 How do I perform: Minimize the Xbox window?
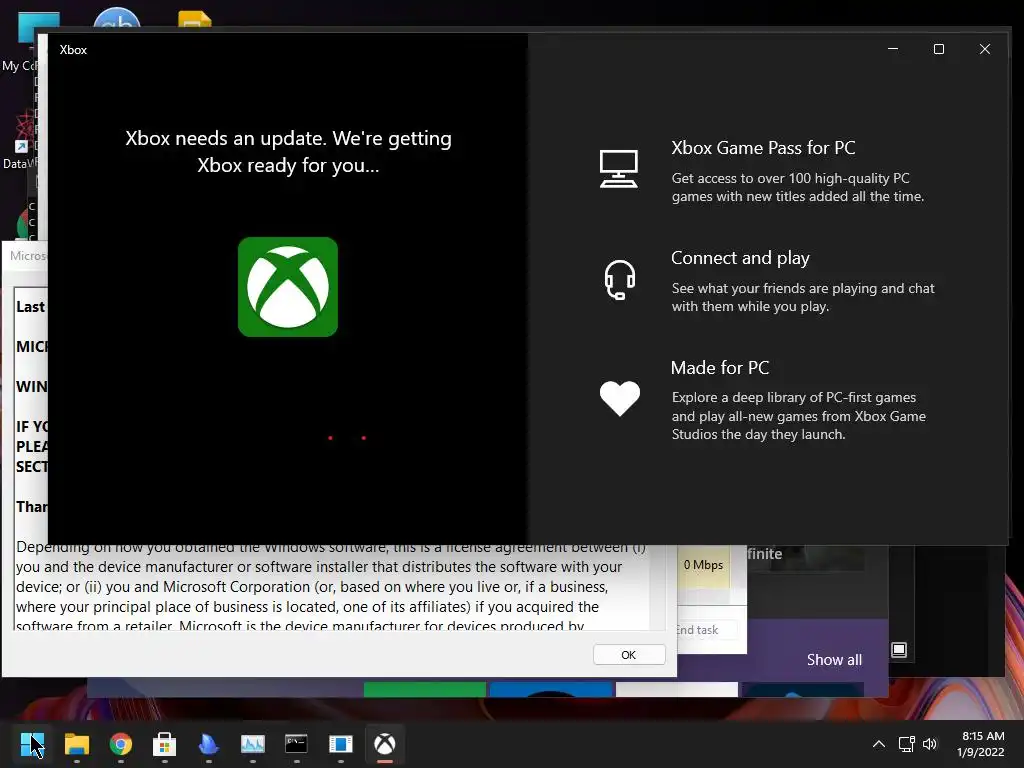893,49
